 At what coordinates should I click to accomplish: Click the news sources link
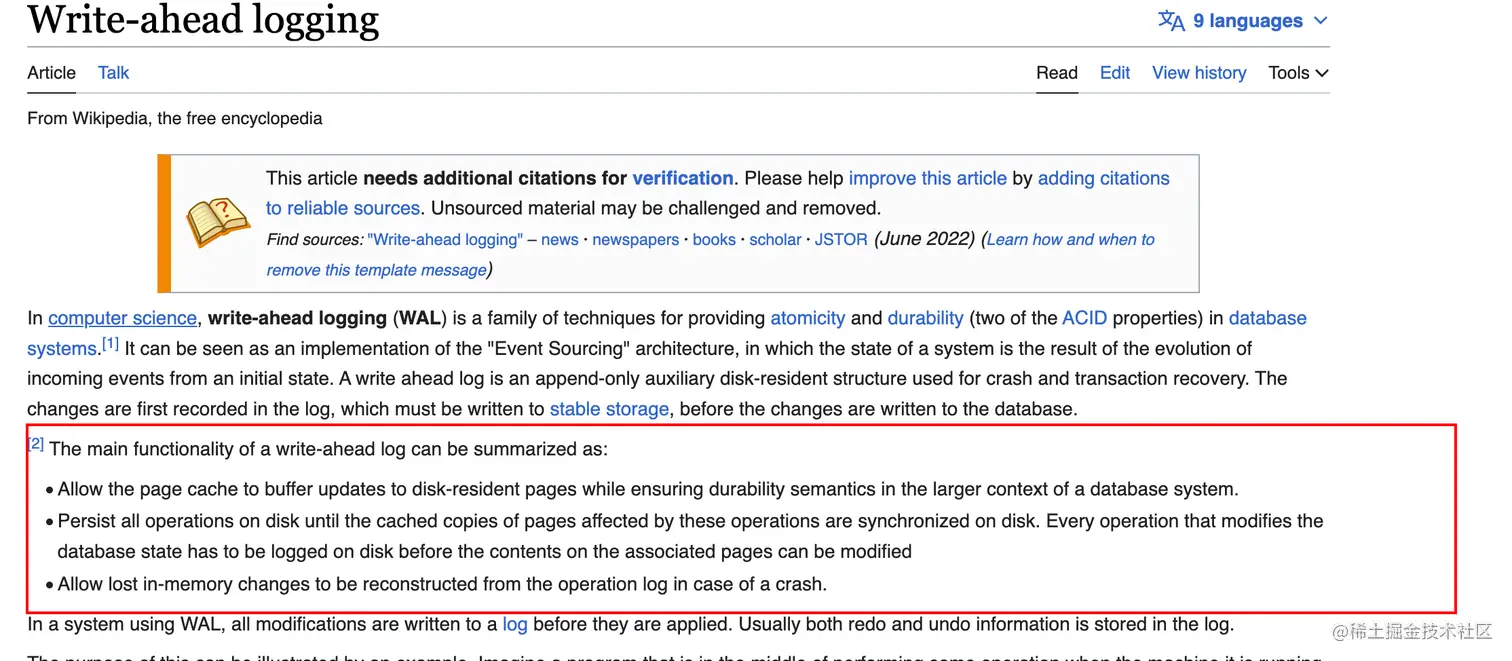pos(560,240)
